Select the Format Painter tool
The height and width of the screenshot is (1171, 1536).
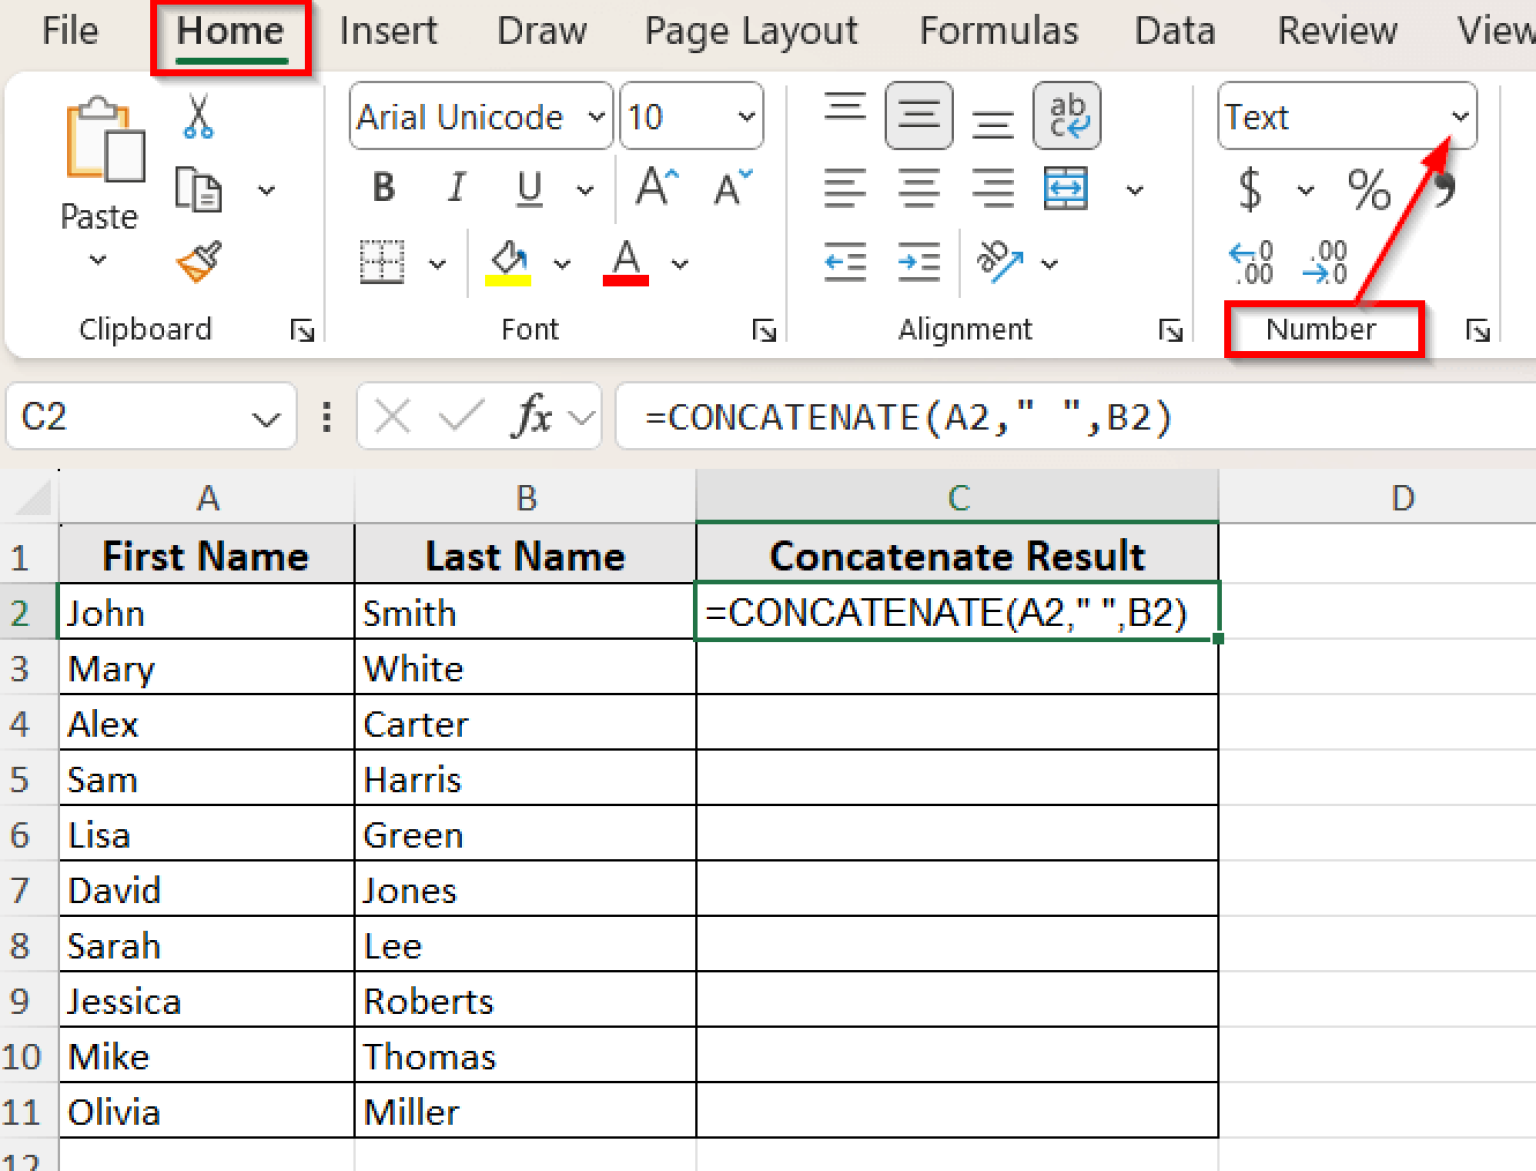[x=198, y=263]
